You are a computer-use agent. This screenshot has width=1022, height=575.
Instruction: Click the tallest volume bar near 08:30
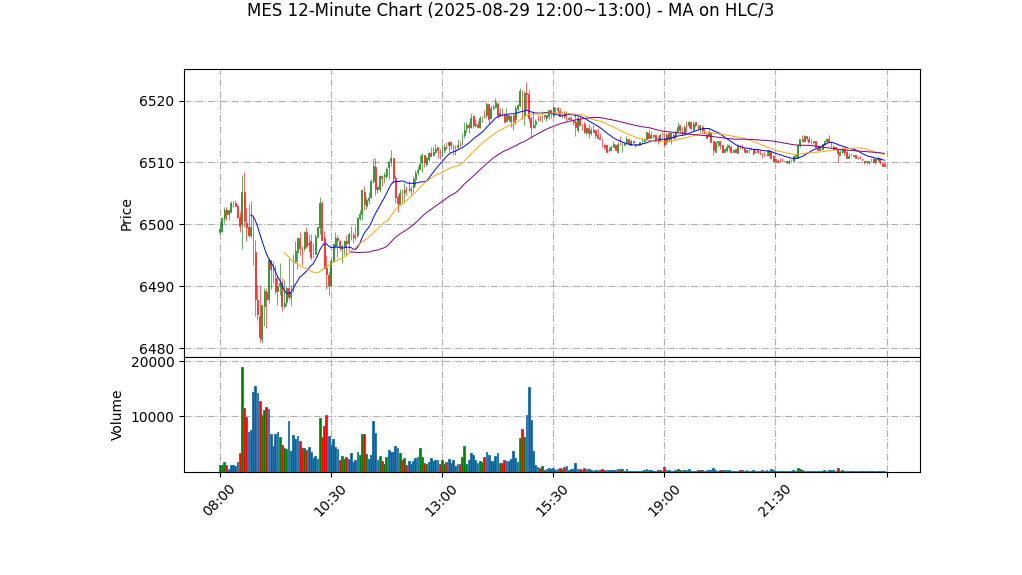242,419
